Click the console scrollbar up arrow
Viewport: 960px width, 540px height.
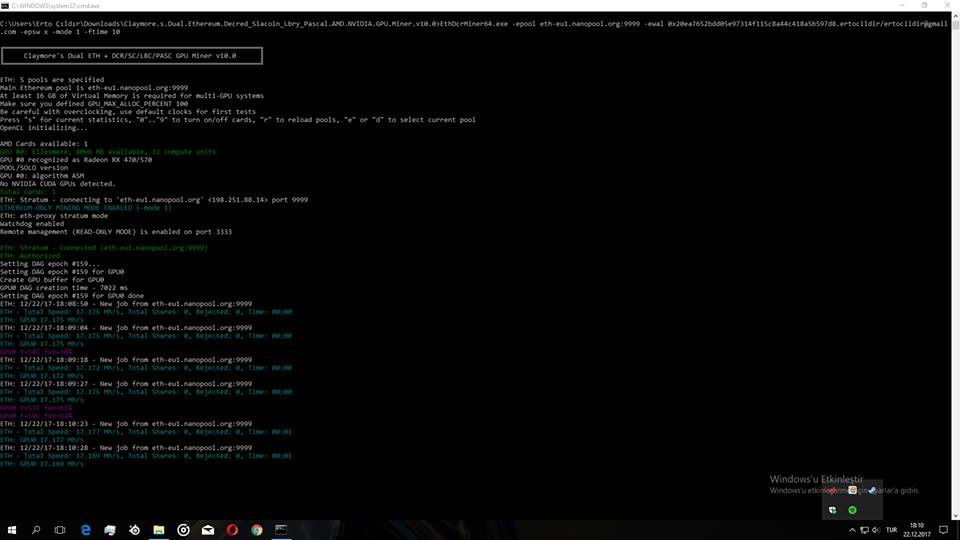point(955,17)
